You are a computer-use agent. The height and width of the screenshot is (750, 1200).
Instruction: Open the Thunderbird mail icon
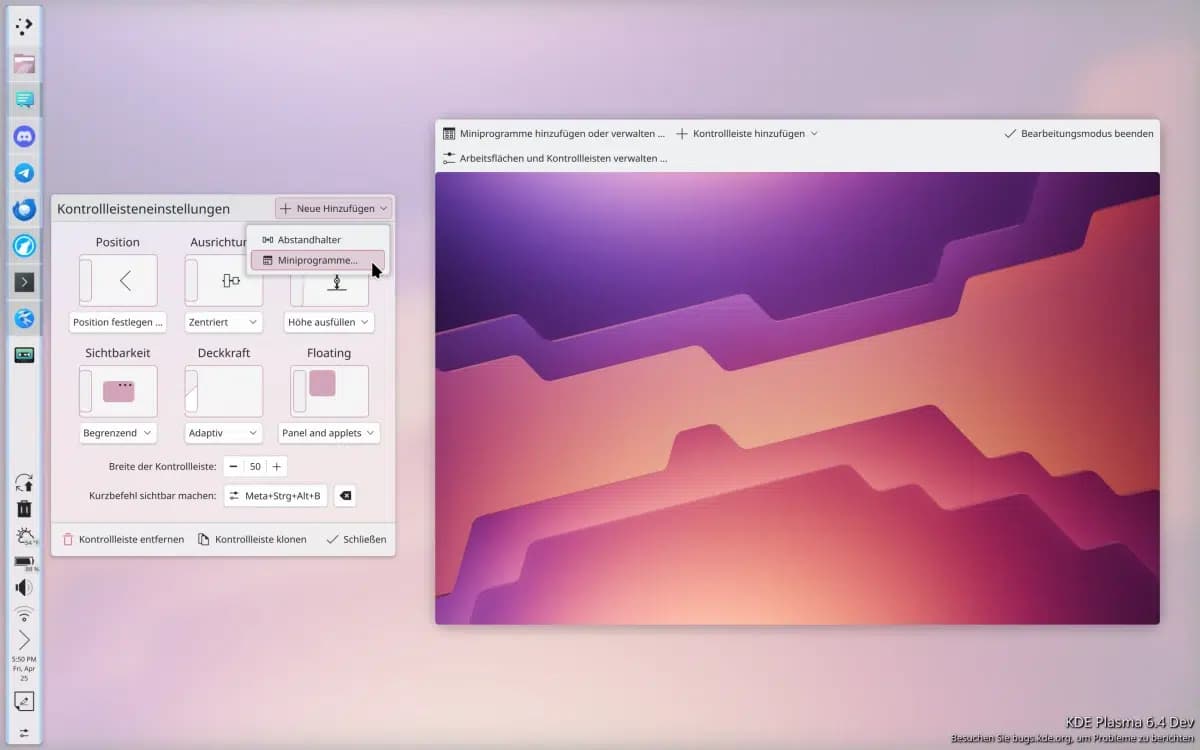[x=24, y=209]
